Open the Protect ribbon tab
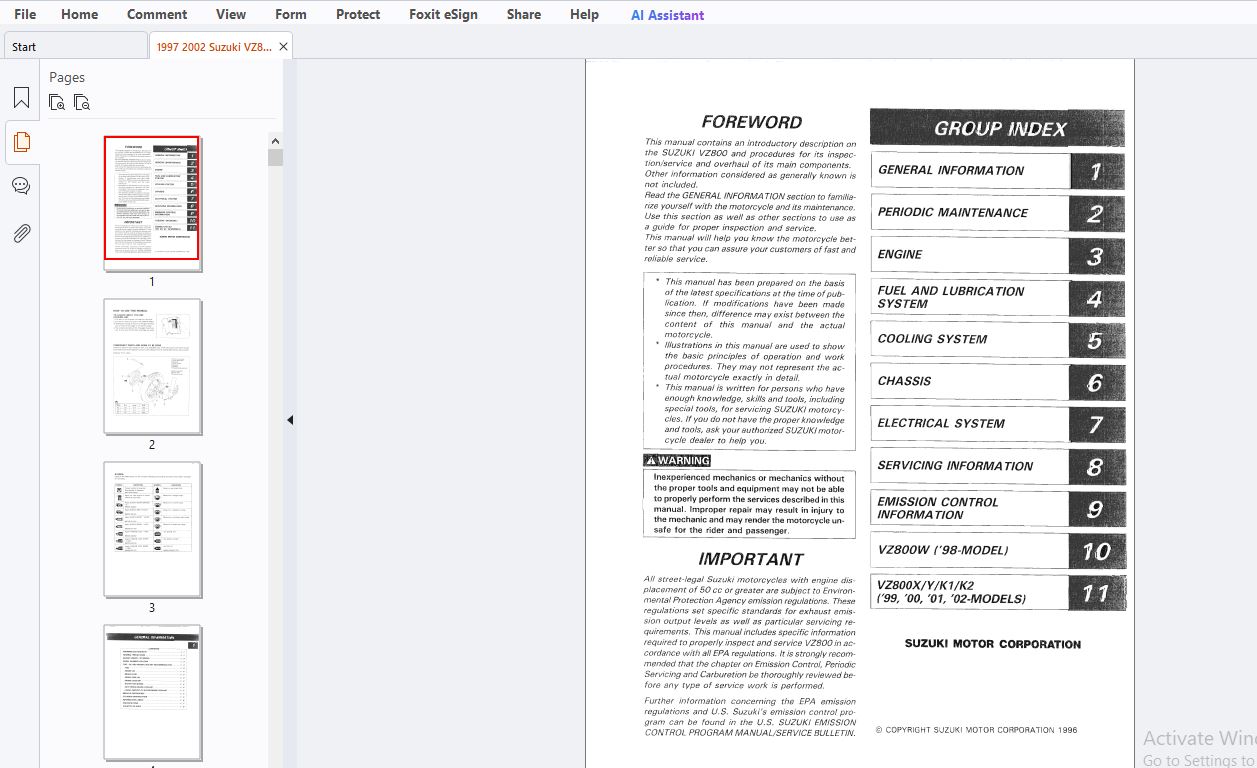 358,14
